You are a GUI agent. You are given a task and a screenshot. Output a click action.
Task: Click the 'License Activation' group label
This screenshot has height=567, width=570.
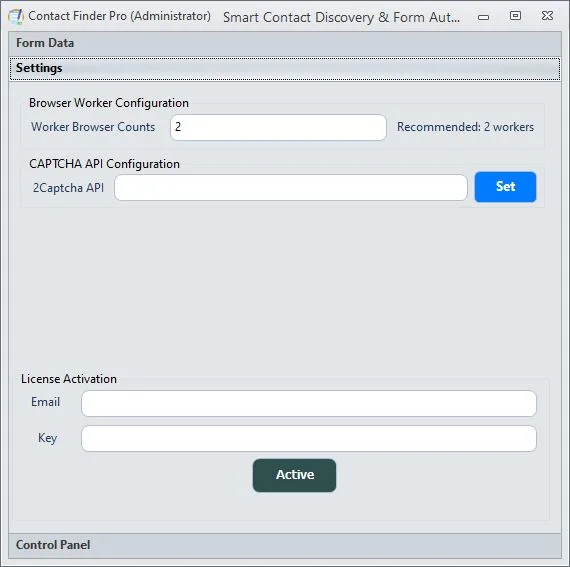[x=69, y=379]
